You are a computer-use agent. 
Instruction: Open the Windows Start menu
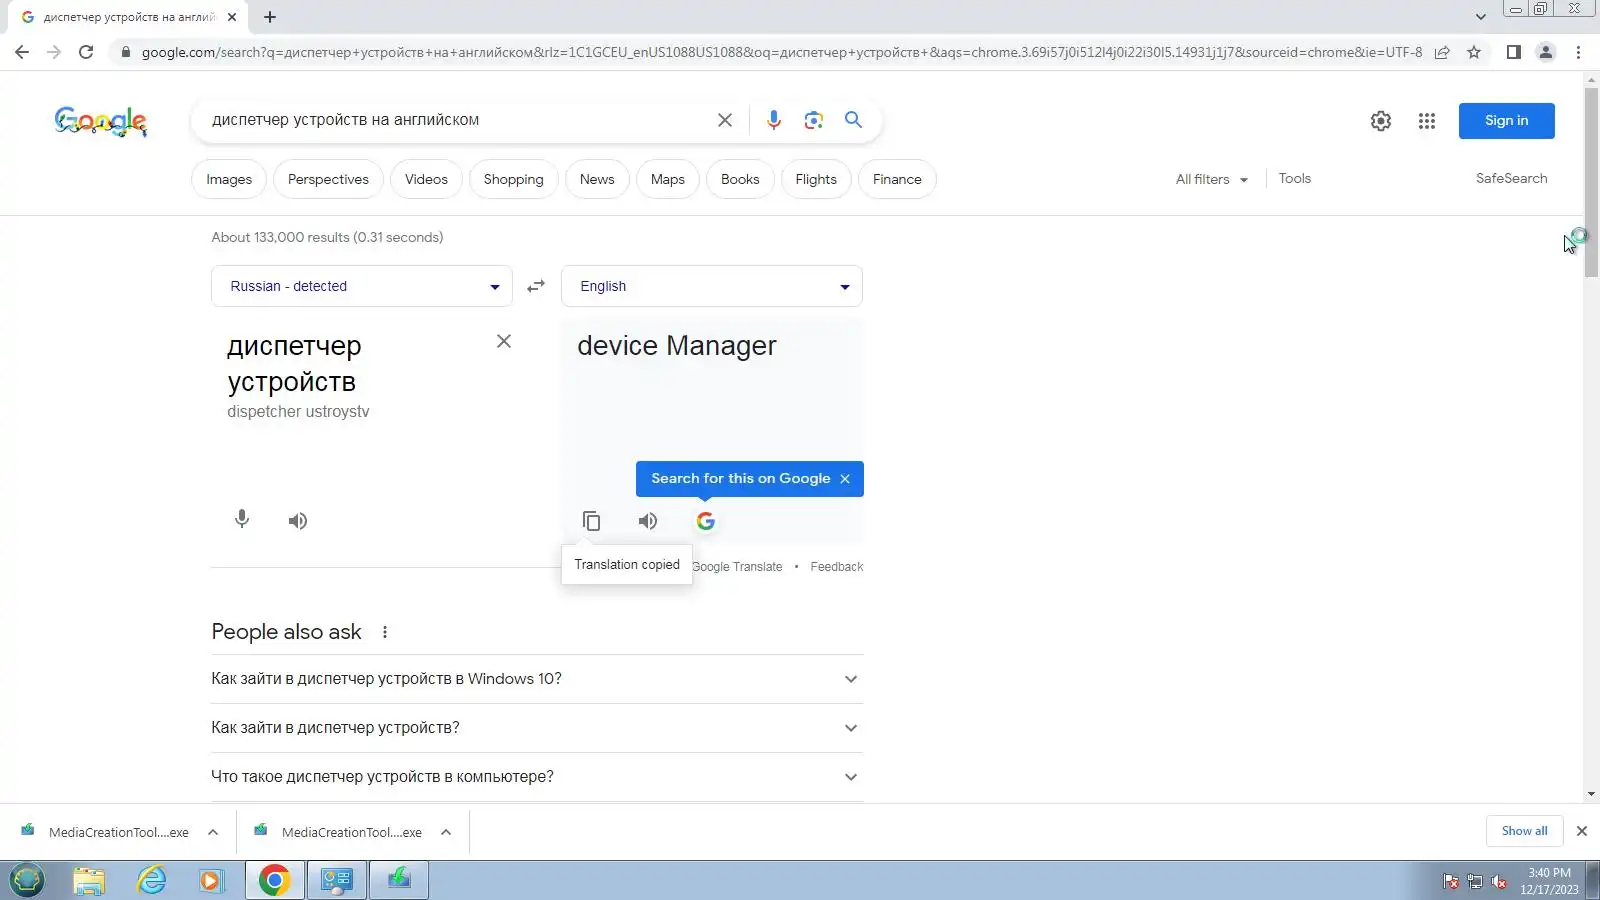coord(27,880)
